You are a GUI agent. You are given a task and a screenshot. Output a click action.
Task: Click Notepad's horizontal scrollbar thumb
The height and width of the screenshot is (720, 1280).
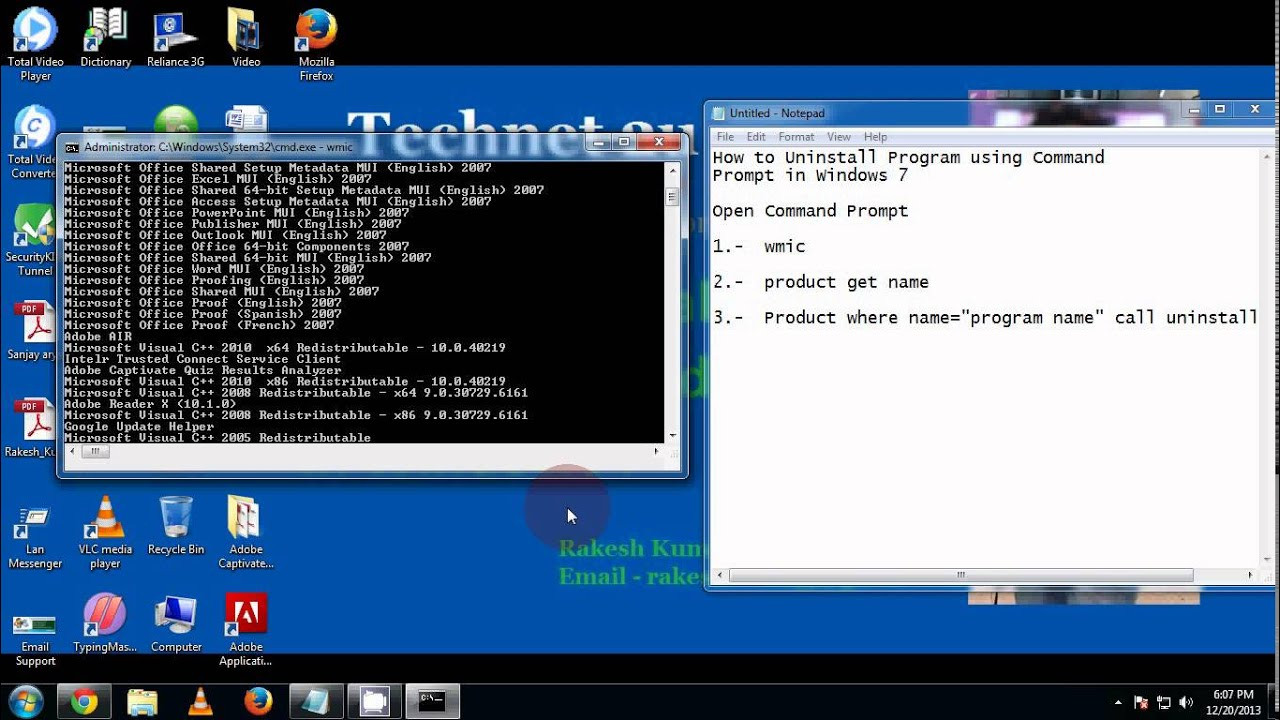(961, 575)
